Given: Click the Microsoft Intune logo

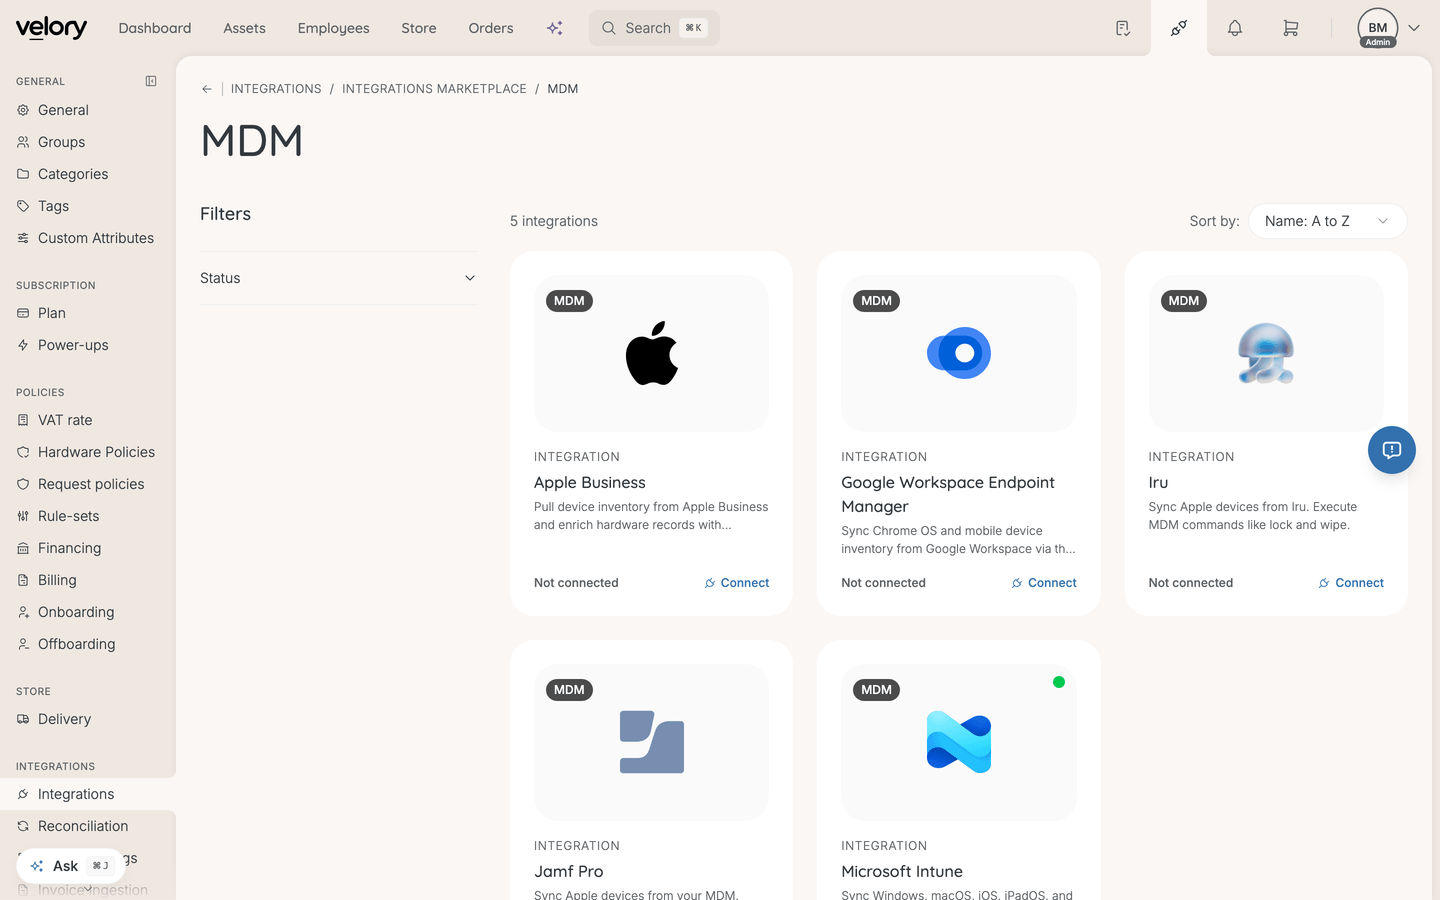Looking at the screenshot, I should pyautogui.click(x=959, y=742).
